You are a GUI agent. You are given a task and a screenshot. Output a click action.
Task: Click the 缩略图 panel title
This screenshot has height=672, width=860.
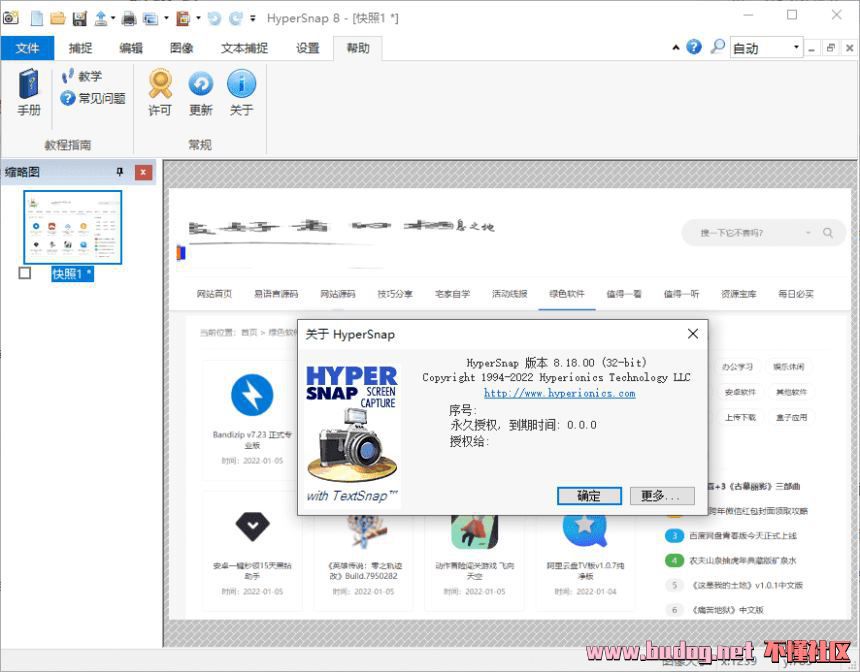[x=22, y=172]
